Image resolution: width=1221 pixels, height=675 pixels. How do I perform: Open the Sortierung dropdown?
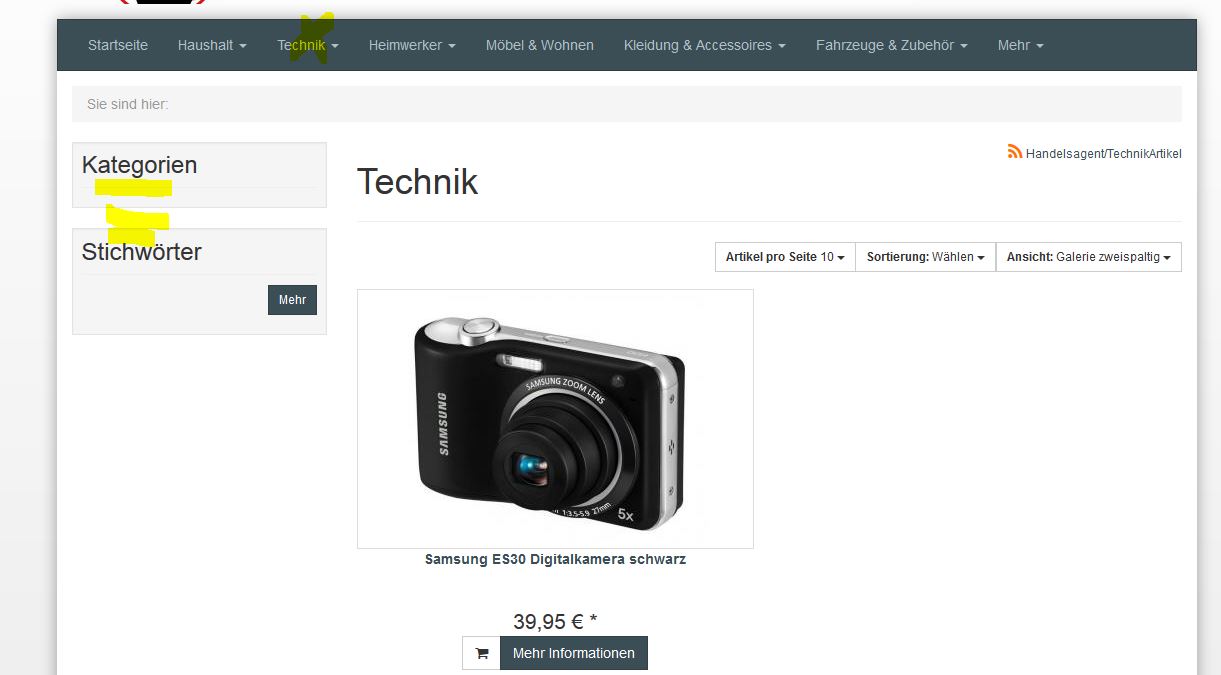(925, 257)
